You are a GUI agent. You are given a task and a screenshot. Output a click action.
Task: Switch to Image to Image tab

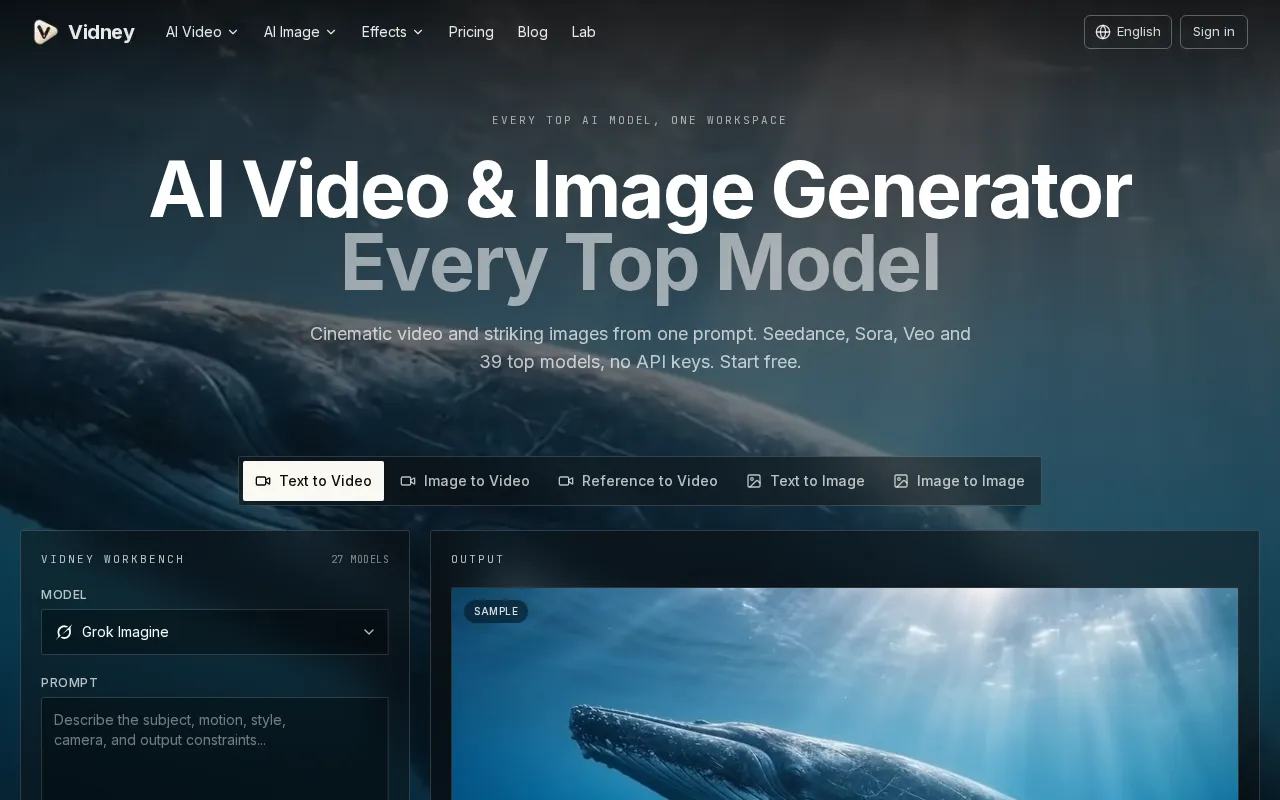(x=959, y=481)
